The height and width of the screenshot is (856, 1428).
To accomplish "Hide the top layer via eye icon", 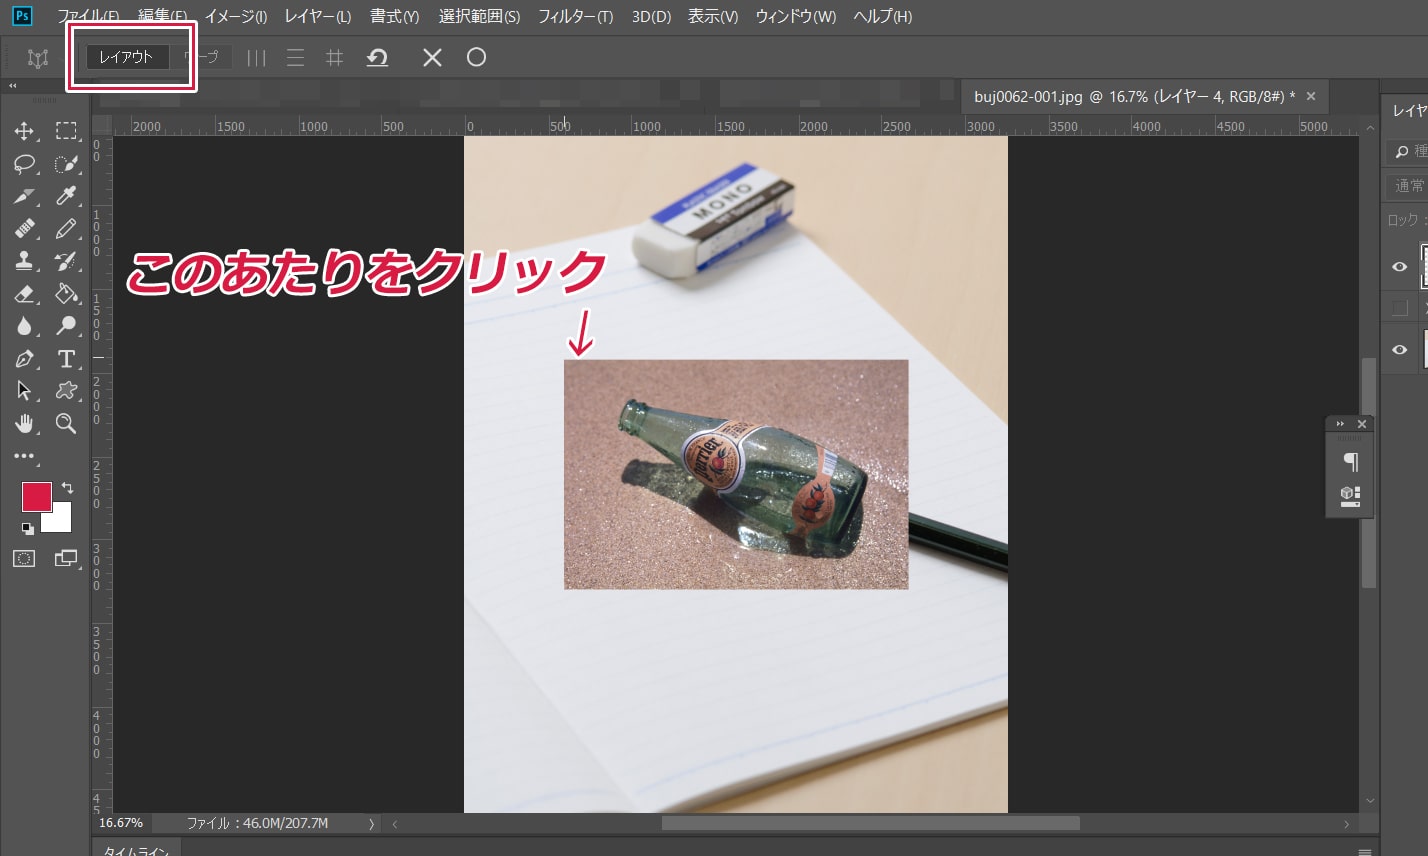I will 1399,266.
